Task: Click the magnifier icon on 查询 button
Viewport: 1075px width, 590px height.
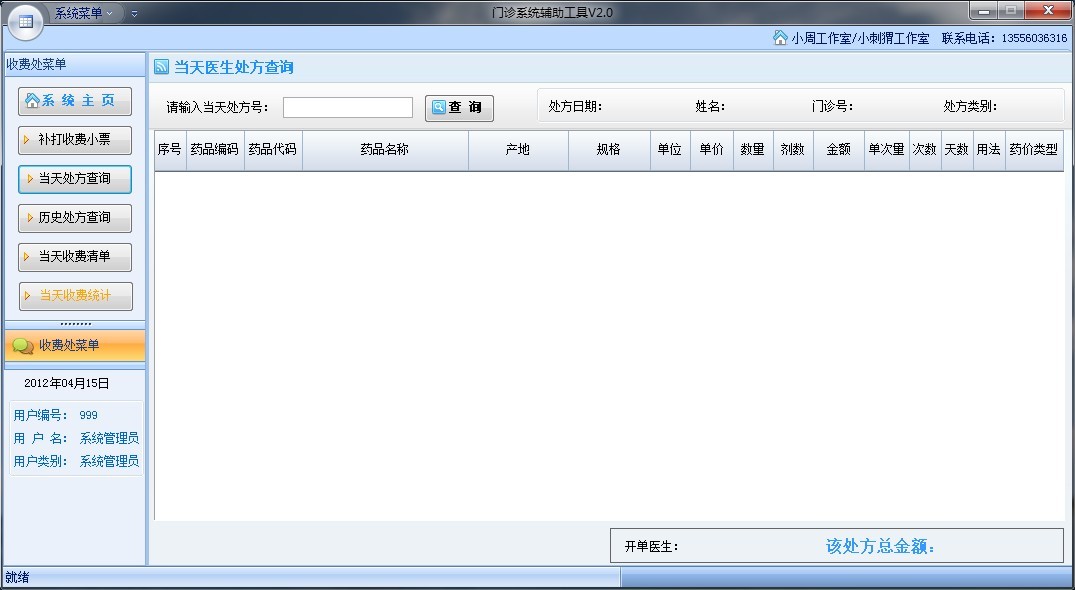Action: pos(439,108)
